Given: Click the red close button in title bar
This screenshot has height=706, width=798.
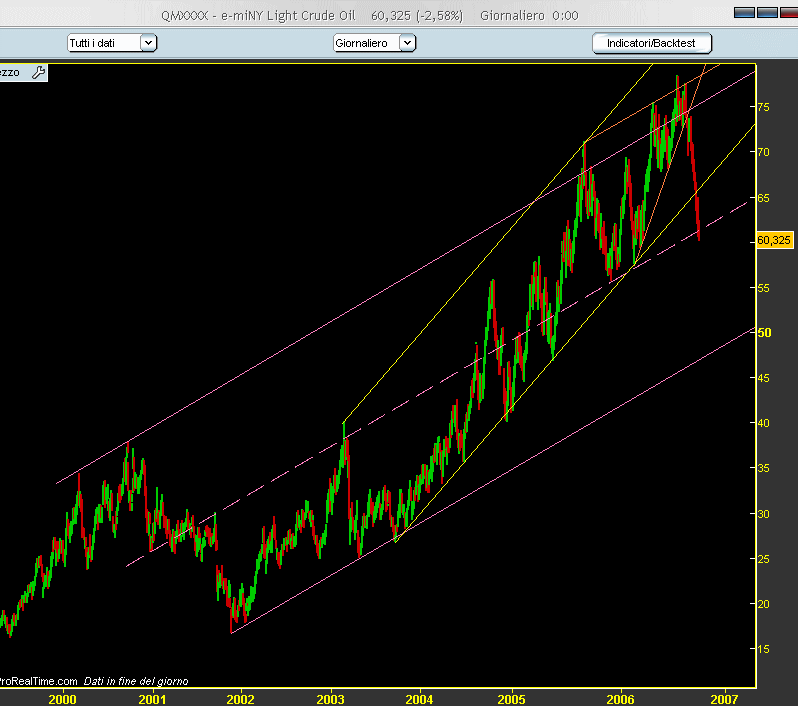Looking at the screenshot, I should [789, 12].
